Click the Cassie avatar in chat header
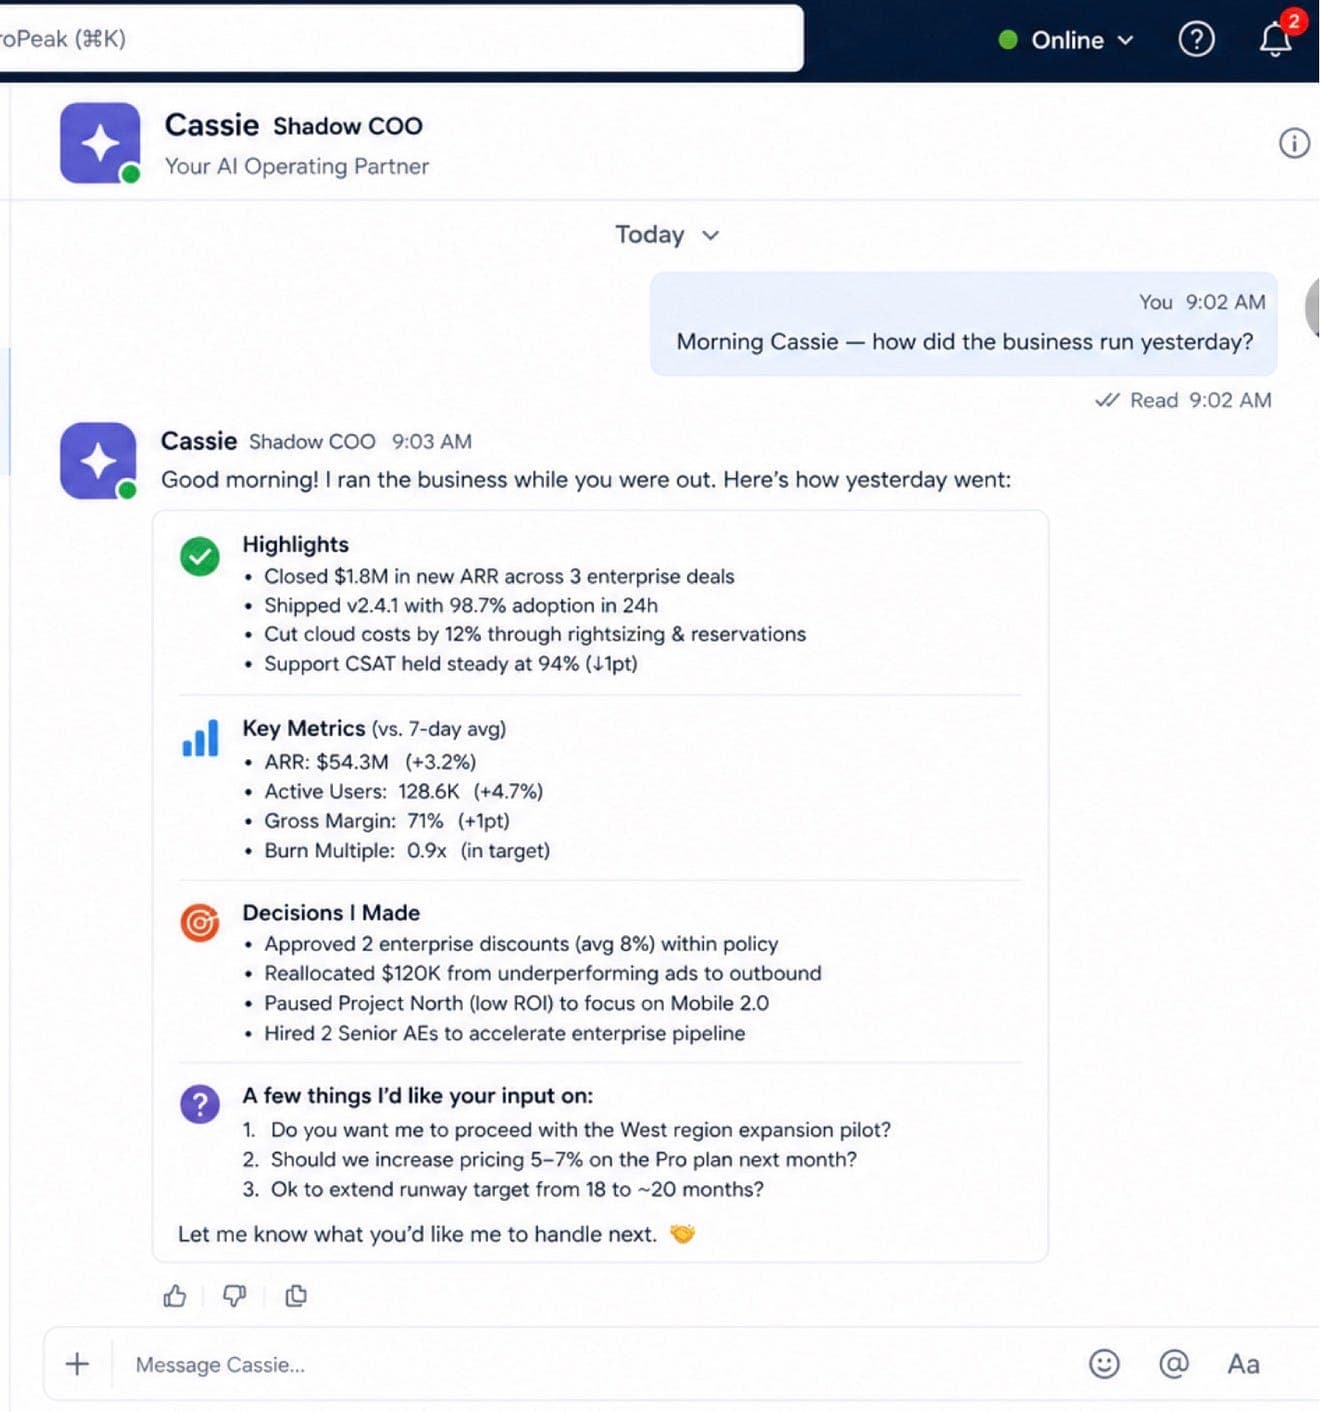 click(x=100, y=143)
